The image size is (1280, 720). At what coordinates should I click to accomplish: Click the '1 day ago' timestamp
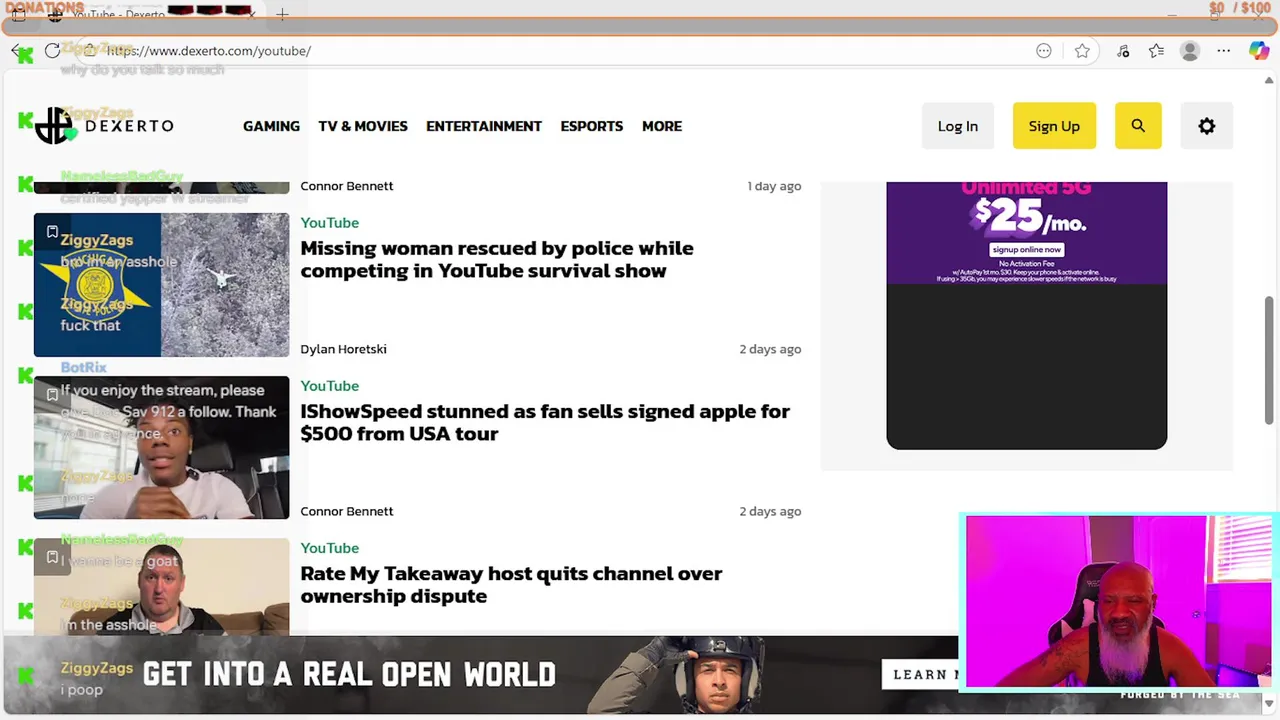[774, 186]
